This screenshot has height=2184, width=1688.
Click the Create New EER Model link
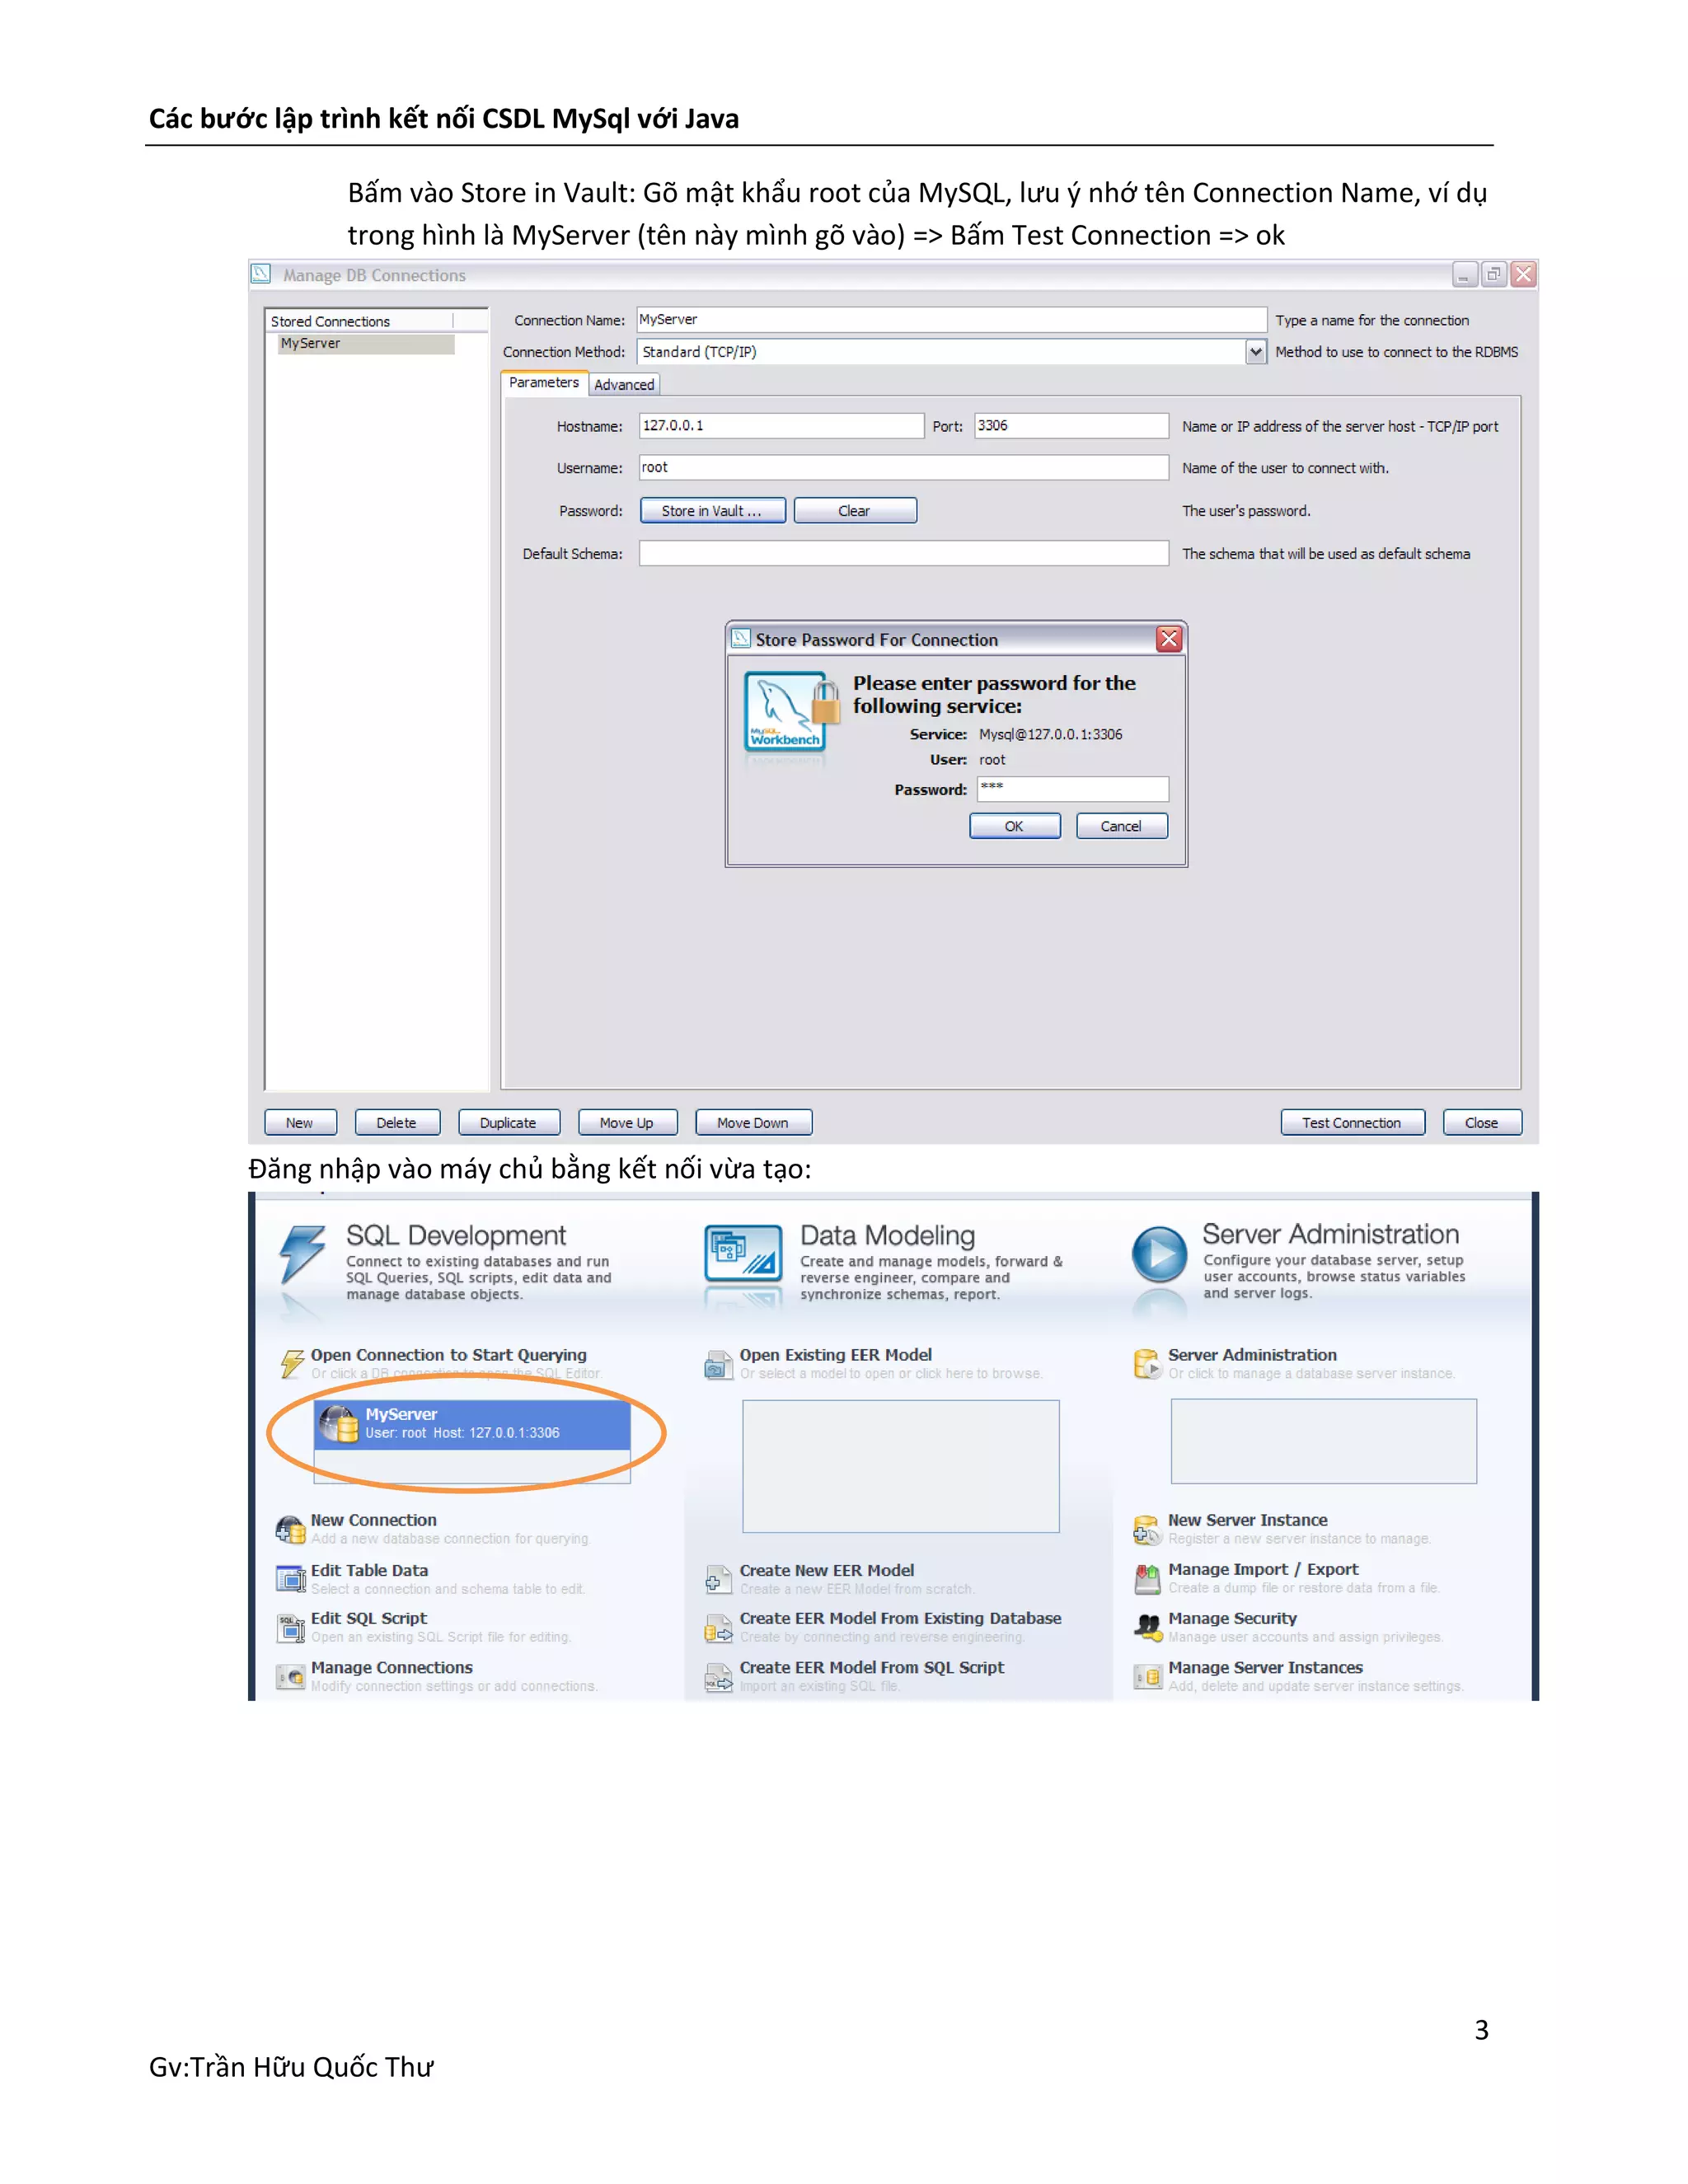[827, 1570]
